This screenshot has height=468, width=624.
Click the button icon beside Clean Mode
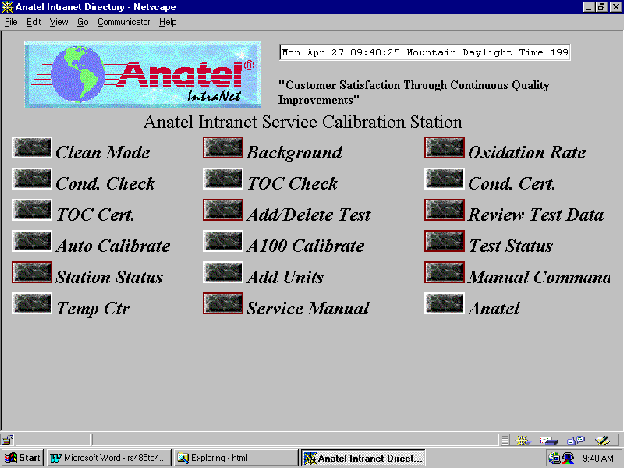pyautogui.click(x=32, y=148)
